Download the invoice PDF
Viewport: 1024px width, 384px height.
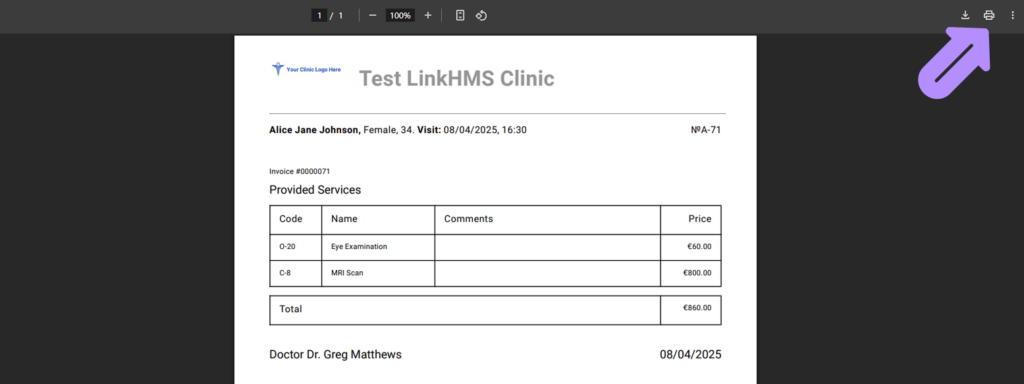click(x=965, y=15)
